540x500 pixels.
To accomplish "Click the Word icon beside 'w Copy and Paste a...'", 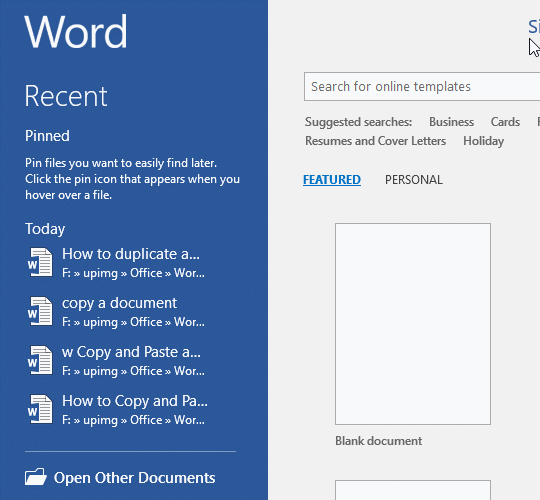I will pyautogui.click(x=40, y=361).
